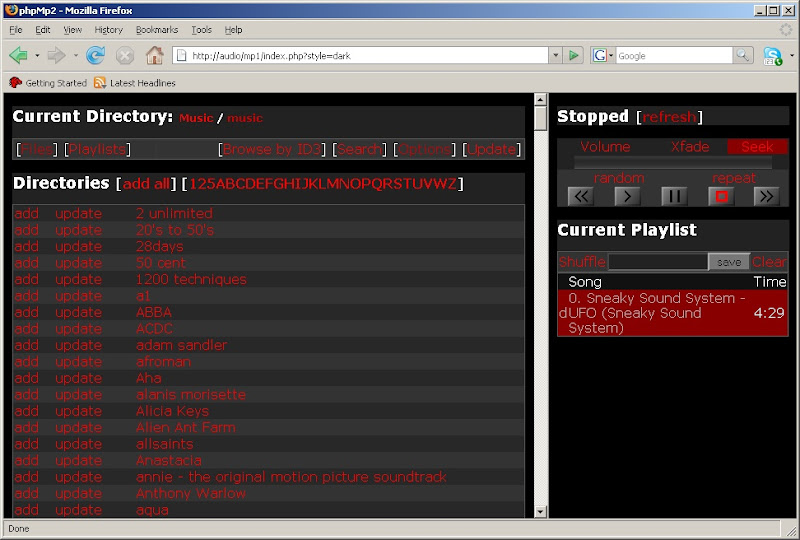Click the Forward arrow button
Viewport: 800px width, 540px height.
[56, 55]
